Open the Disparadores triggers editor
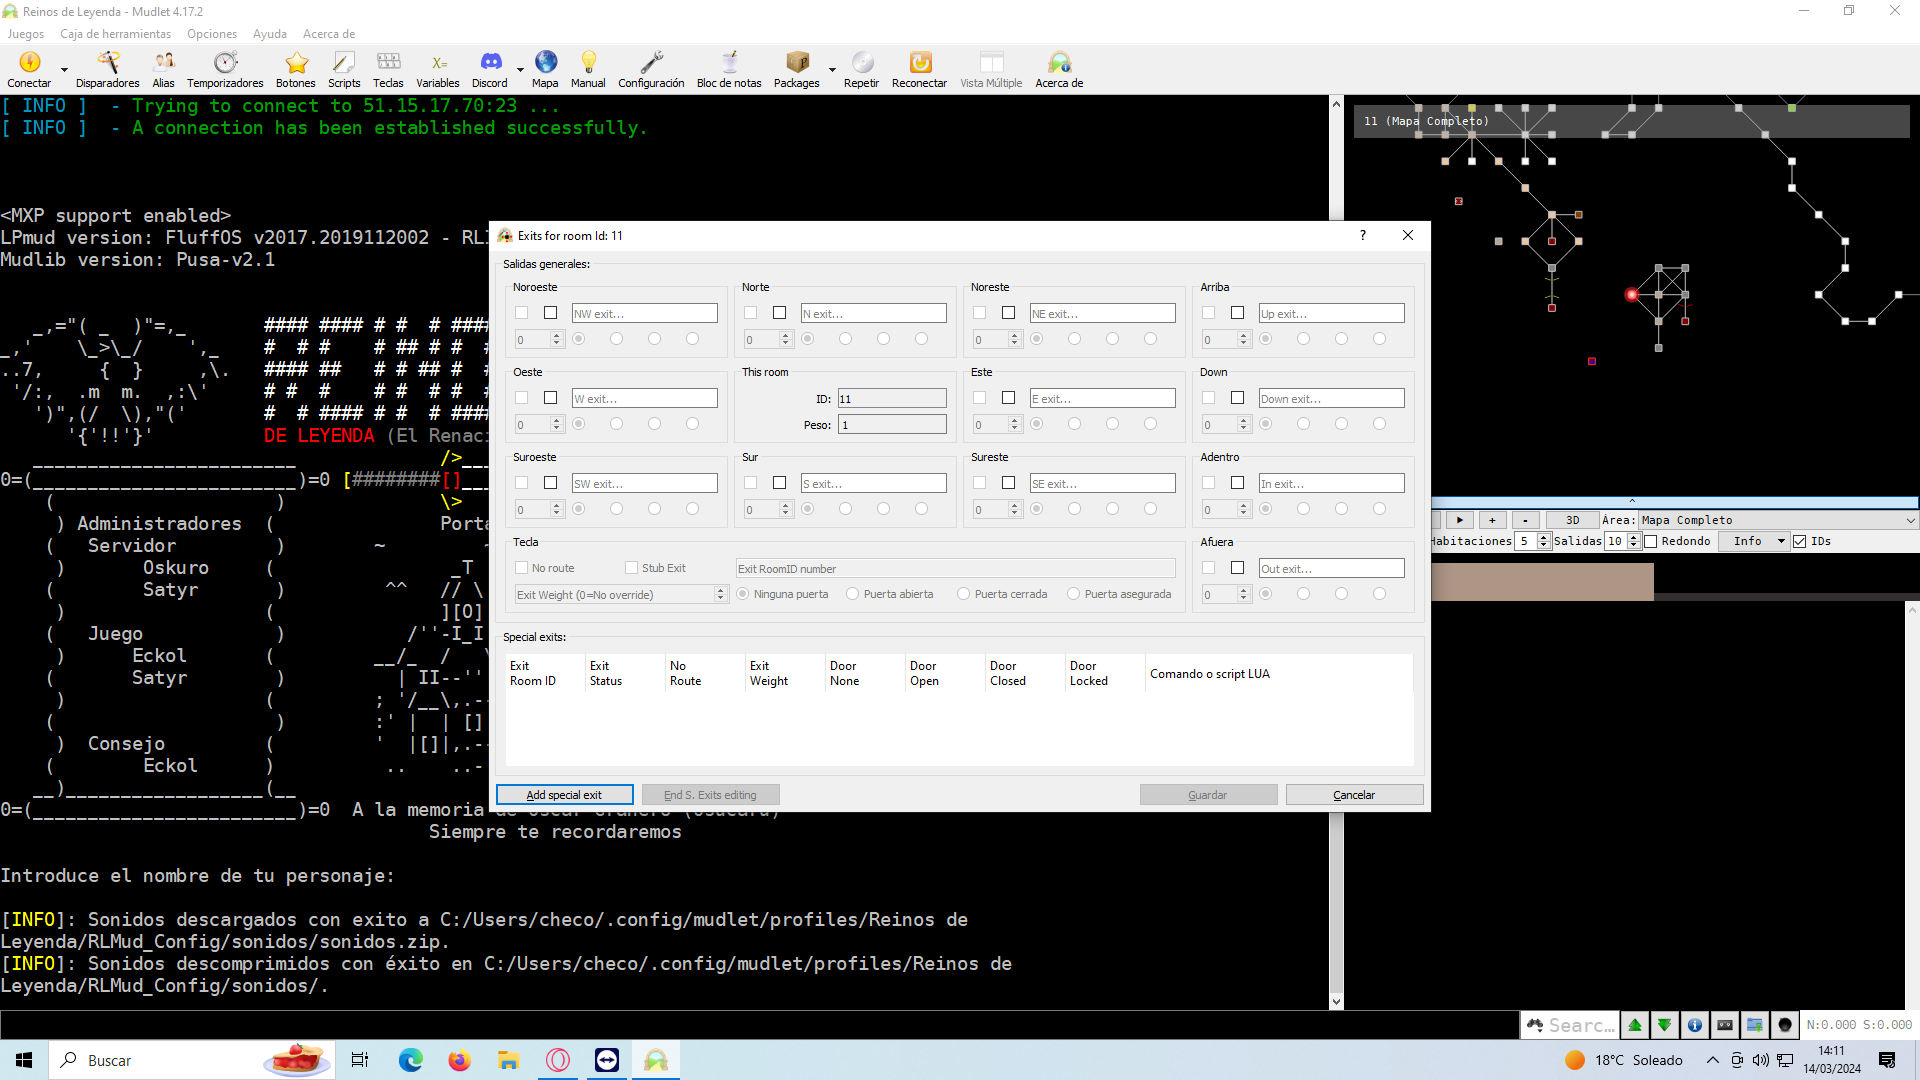The height and width of the screenshot is (1080, 1920). tap(107, 69)
